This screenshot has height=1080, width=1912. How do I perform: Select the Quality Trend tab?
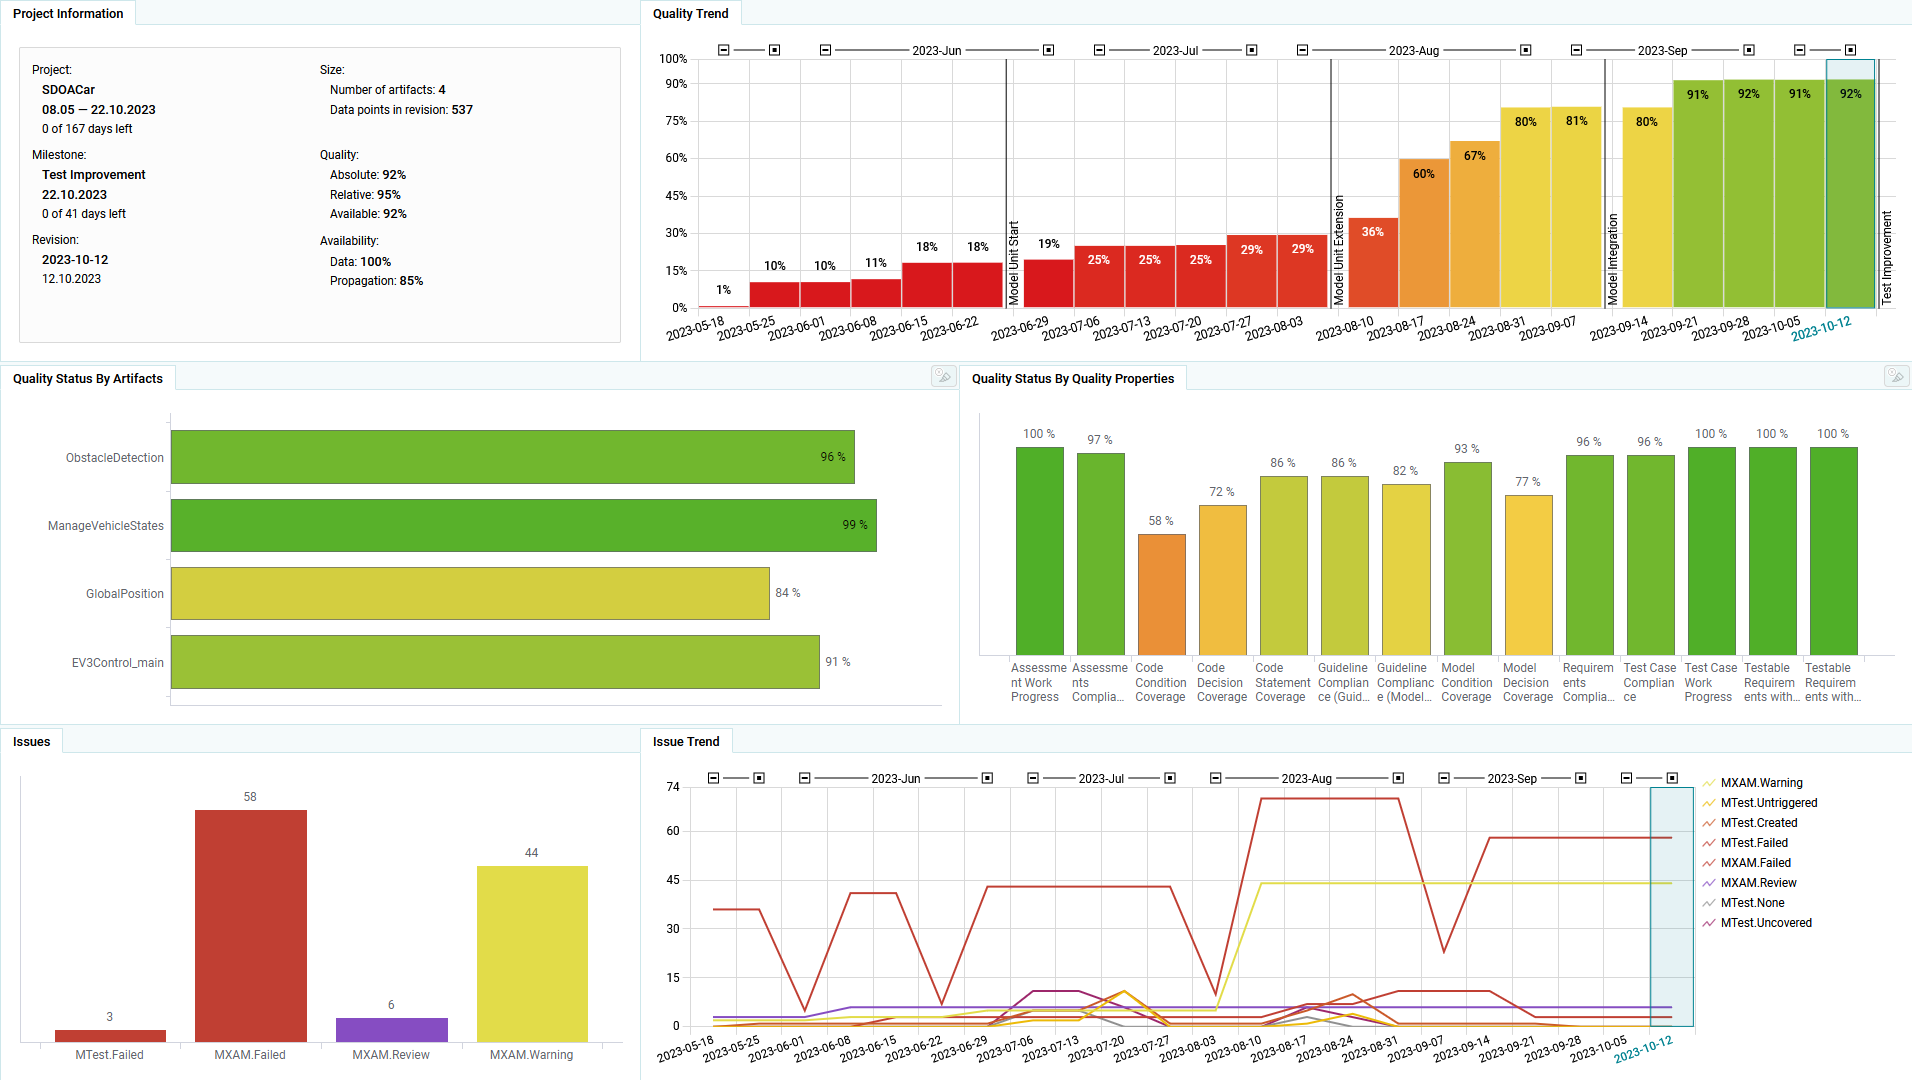[690, 14]
